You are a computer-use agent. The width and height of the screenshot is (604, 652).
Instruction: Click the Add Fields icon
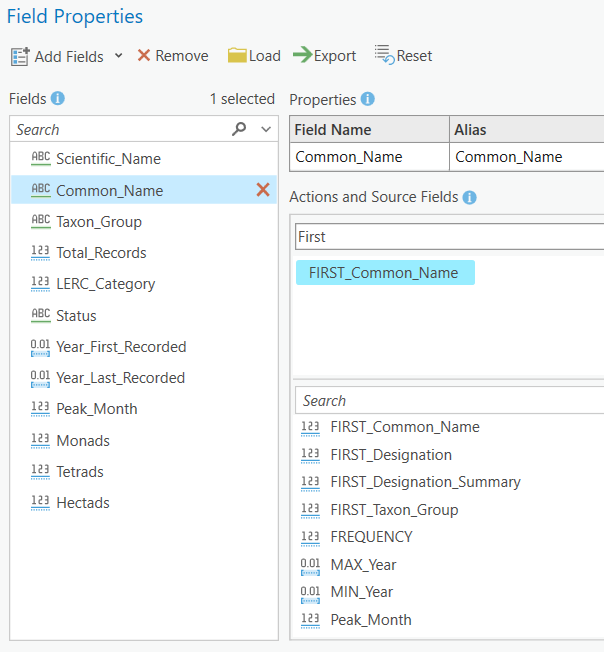coord(20,57)
